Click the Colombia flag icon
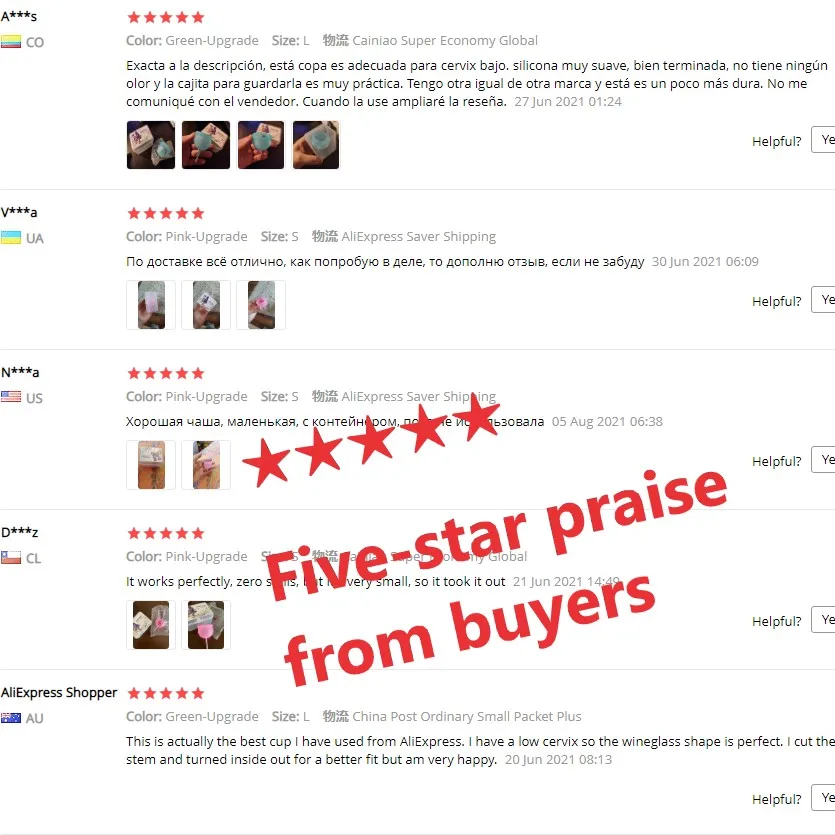The height and width of the screenshot is (835, 835). click(x=11, y=42)
